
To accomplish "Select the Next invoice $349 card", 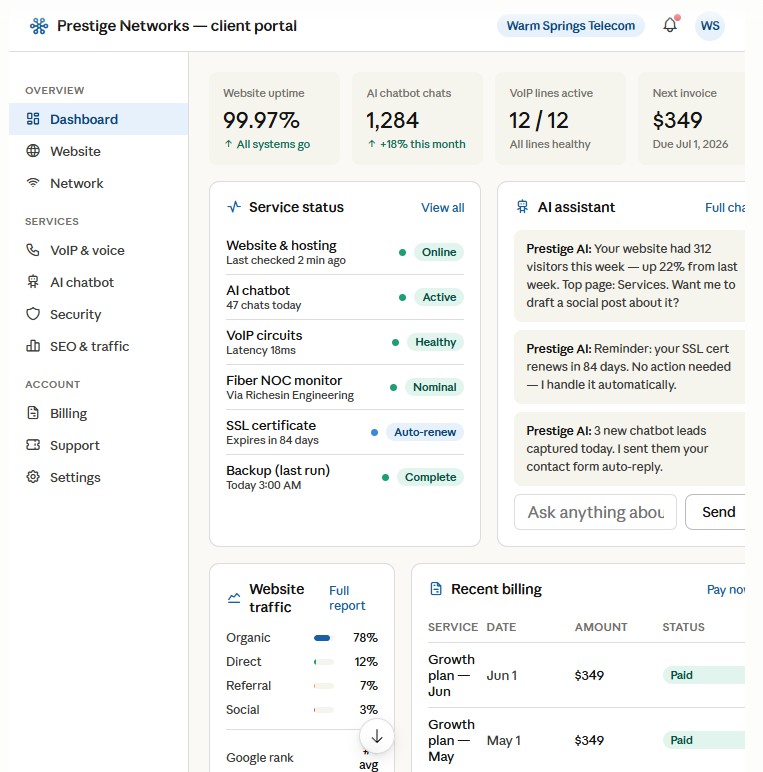I will (692, 118).
